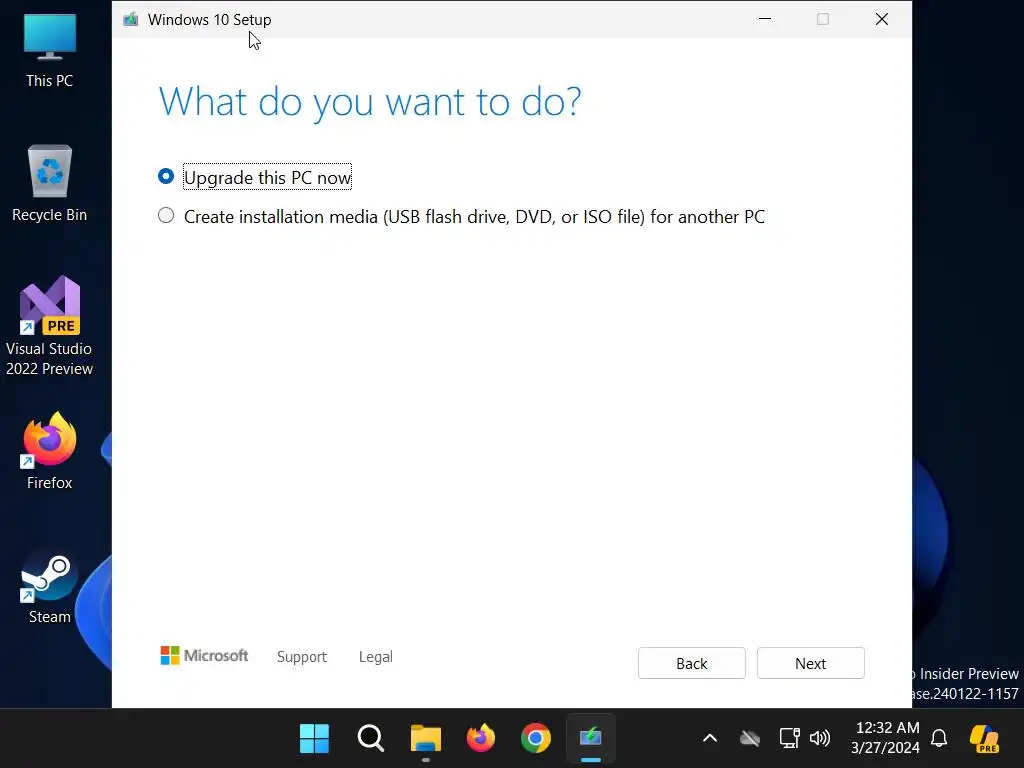1024x768 pixels.
Task: Launch Firefox from the taskbar
Action: (481, 738)
